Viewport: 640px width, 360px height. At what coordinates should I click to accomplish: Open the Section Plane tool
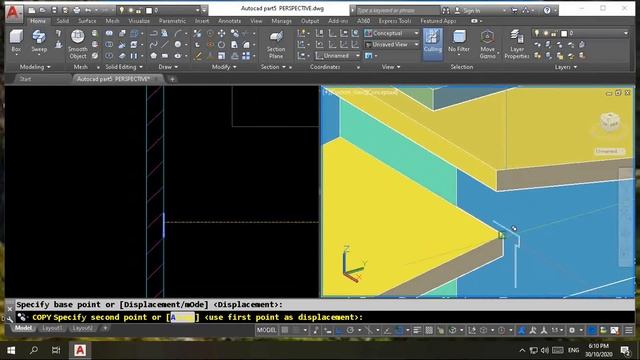pyautogui.click(x=276, y=44)
